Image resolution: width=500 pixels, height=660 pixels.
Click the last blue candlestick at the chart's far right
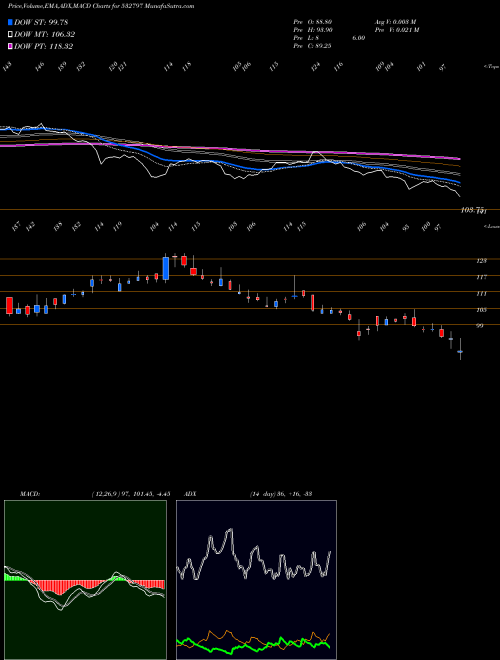coord(460,351)
